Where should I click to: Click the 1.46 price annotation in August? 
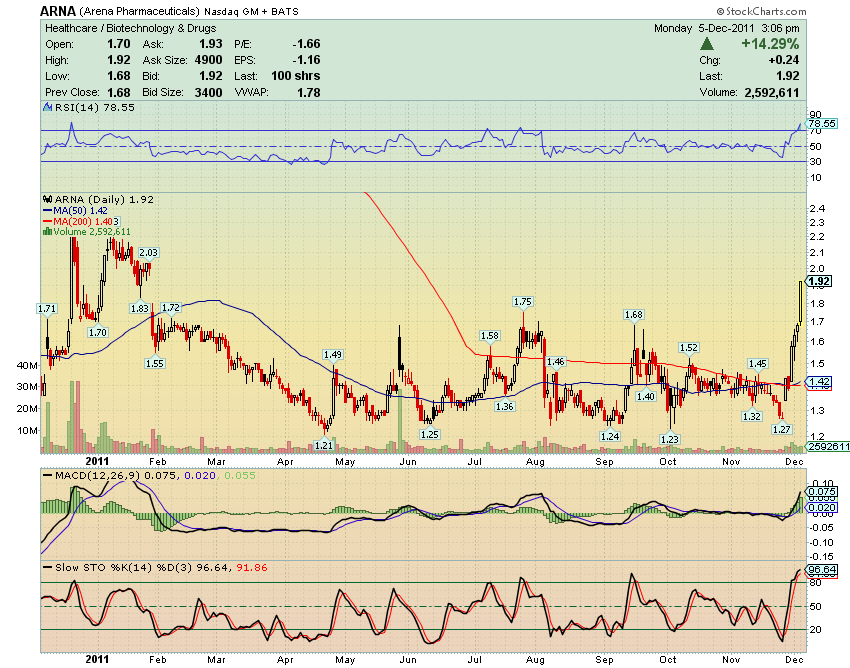(556, 361)
